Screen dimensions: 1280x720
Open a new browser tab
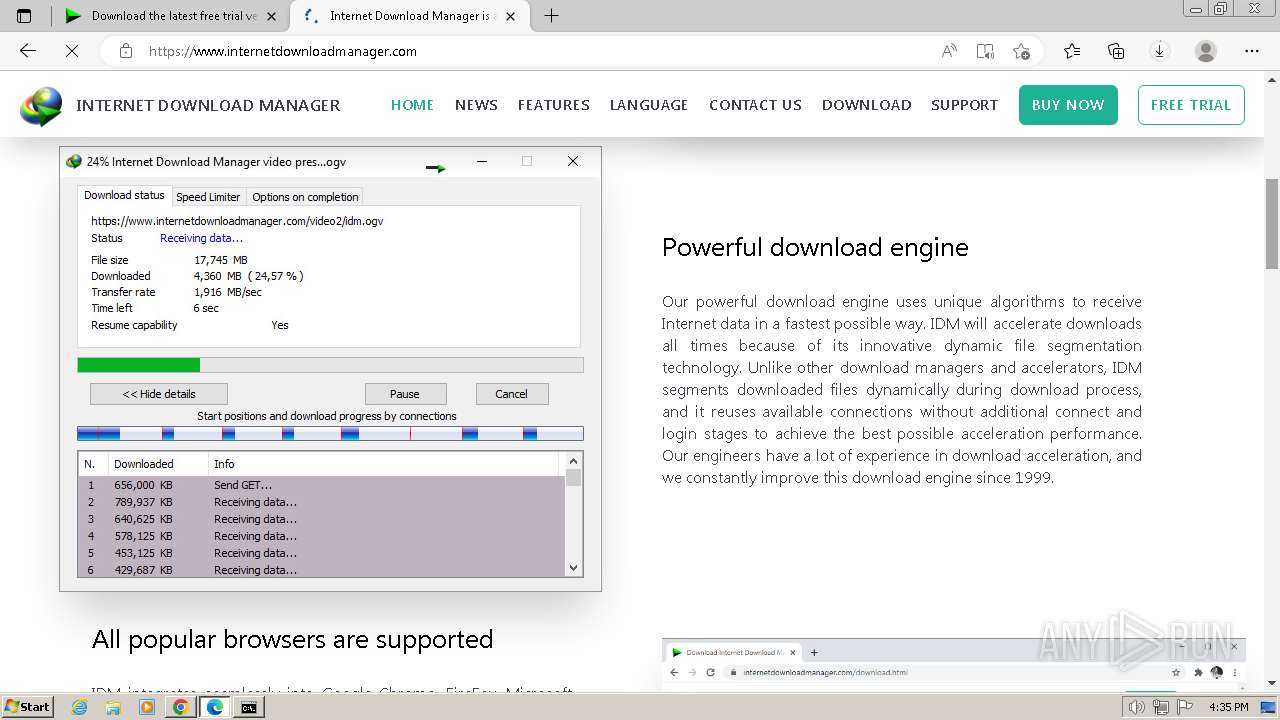click(551, 16)
